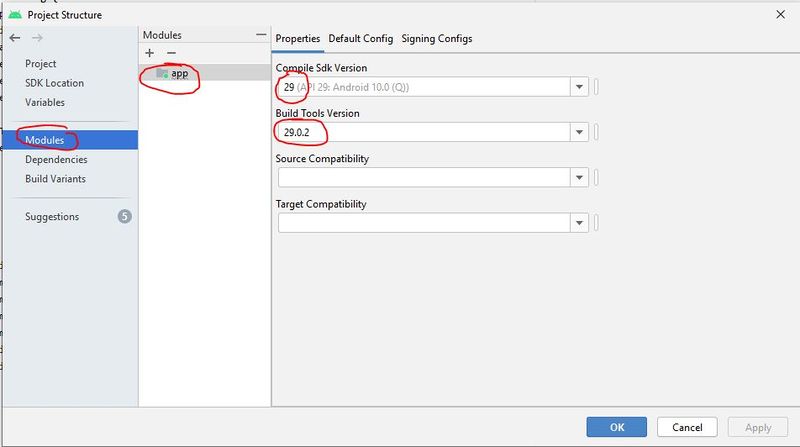This screenshot has width=800, height=447.
Task: Click the Build Tools Version field
Action: (424, 132)
